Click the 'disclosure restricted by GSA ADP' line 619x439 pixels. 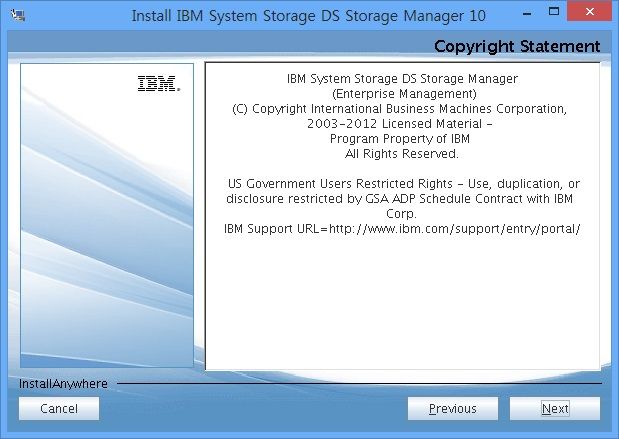[x=400, y=199]
